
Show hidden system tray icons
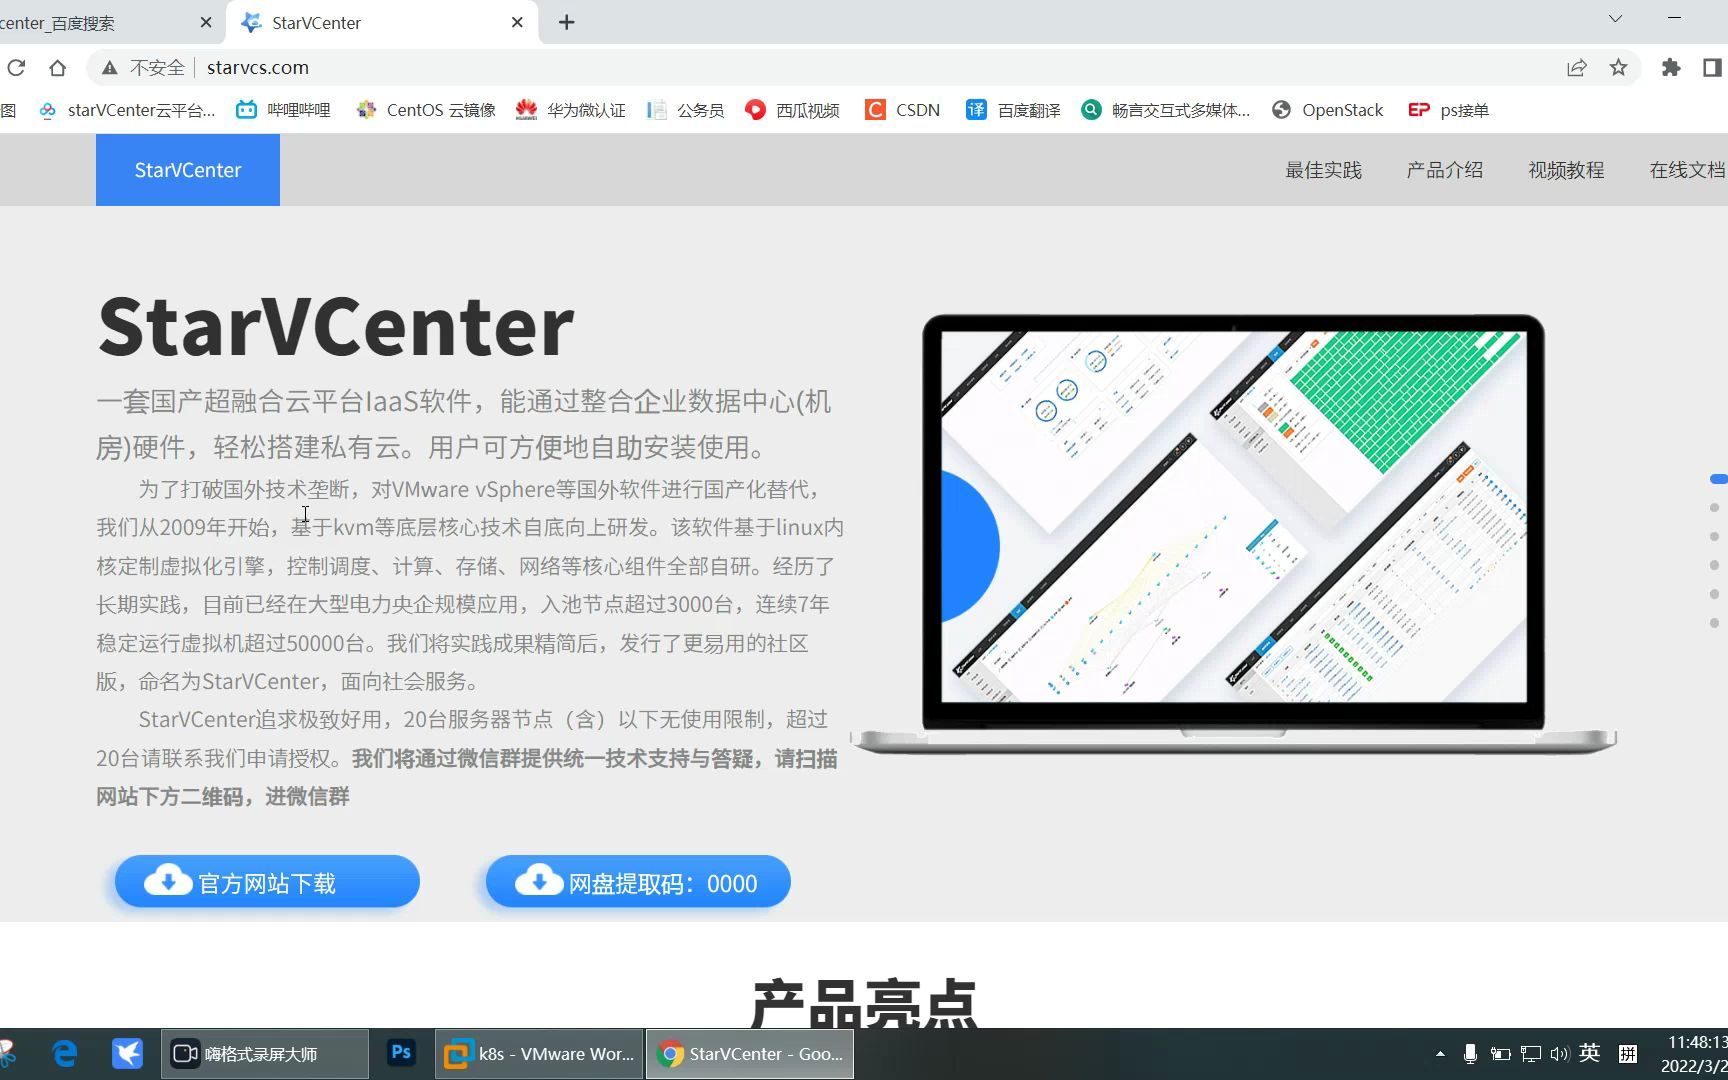[1440, 1054]
